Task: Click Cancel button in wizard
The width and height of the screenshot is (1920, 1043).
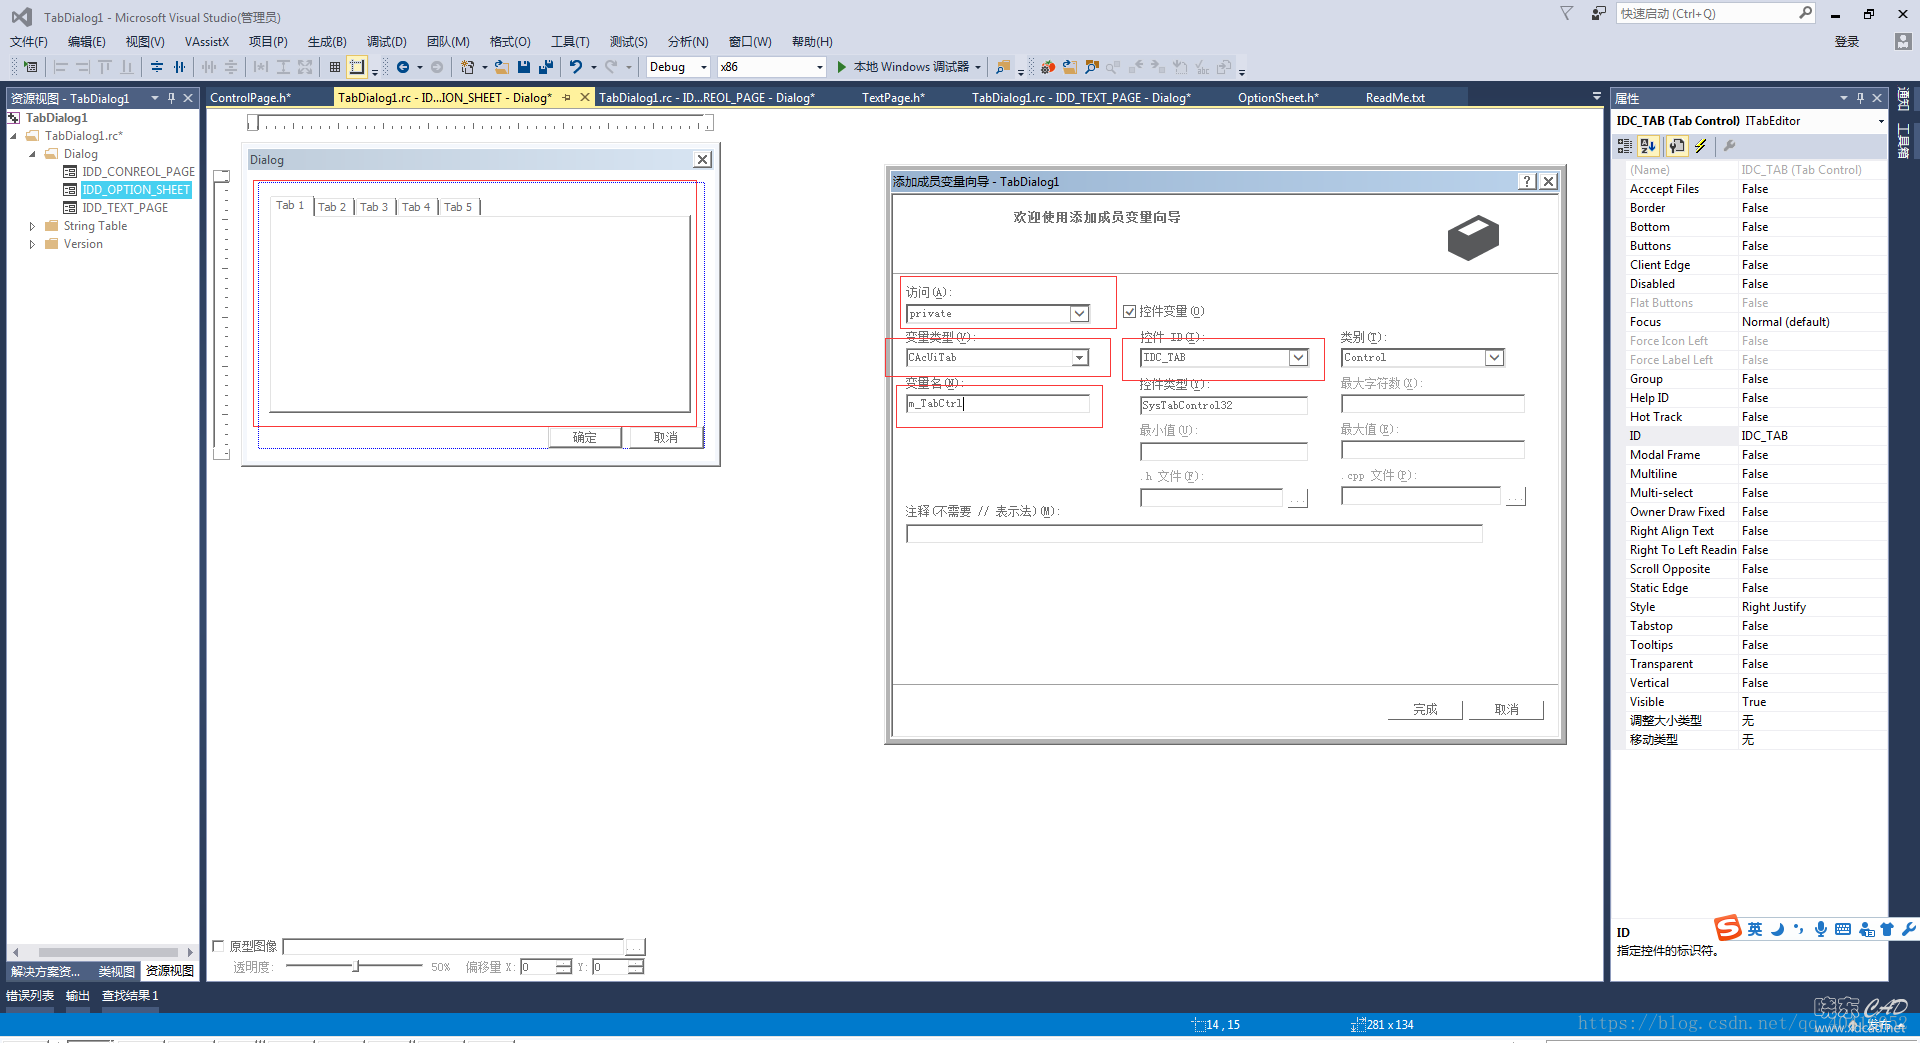Action: (1506, 709)
